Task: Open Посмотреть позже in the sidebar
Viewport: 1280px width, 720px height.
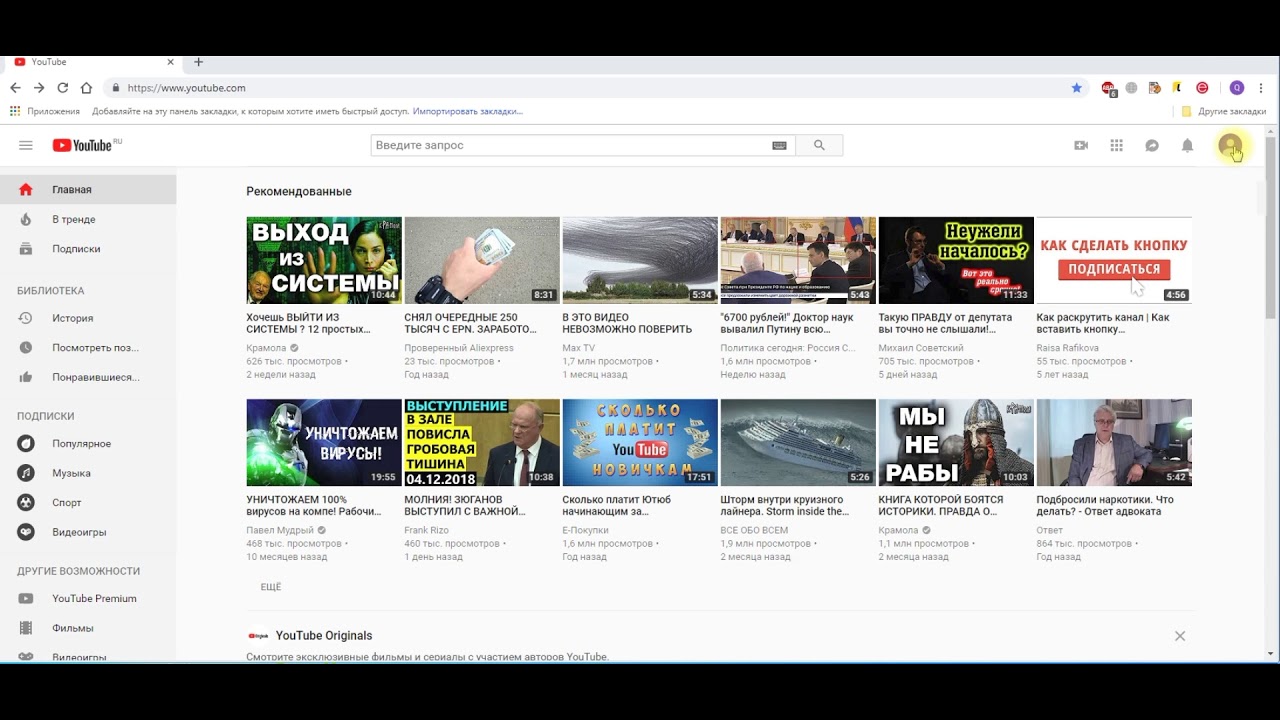Action: click(x=88, y=348)
